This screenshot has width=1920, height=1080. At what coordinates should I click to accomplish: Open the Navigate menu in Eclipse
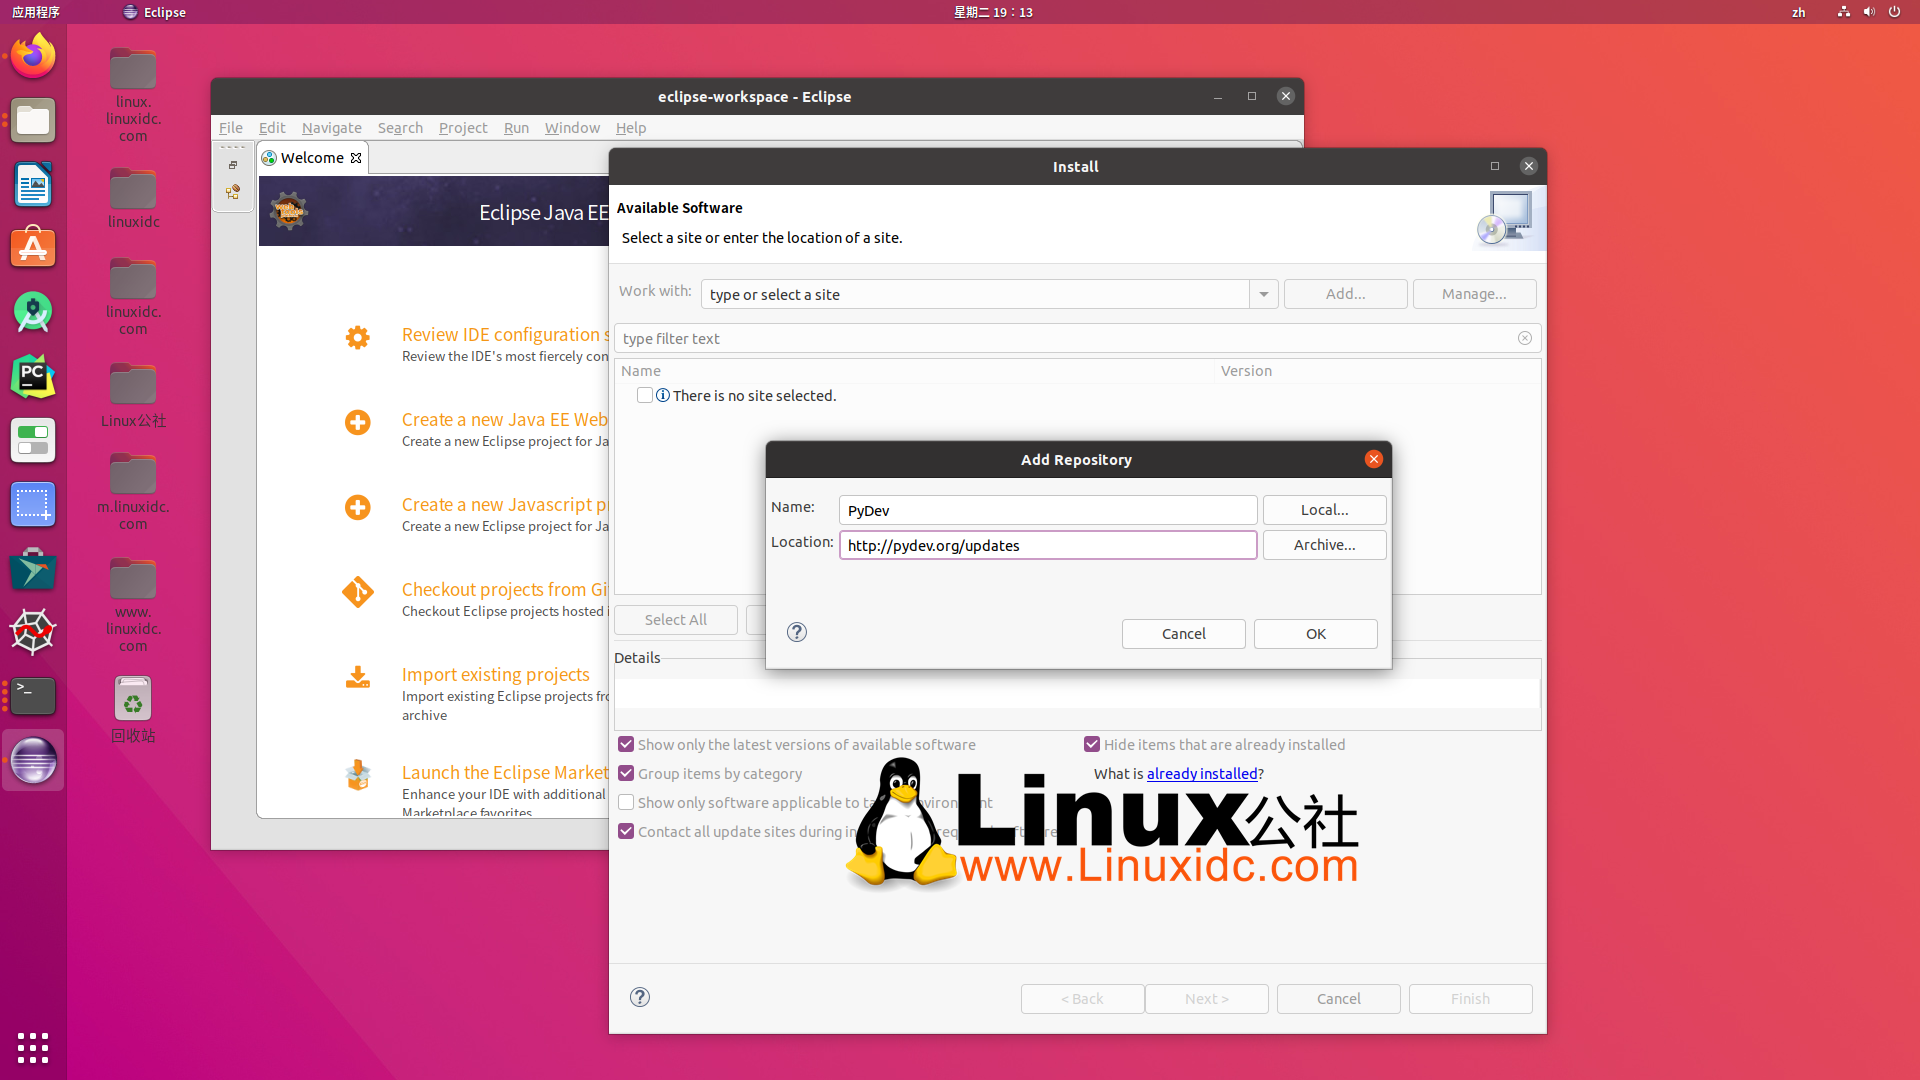[x=331, y=127]
